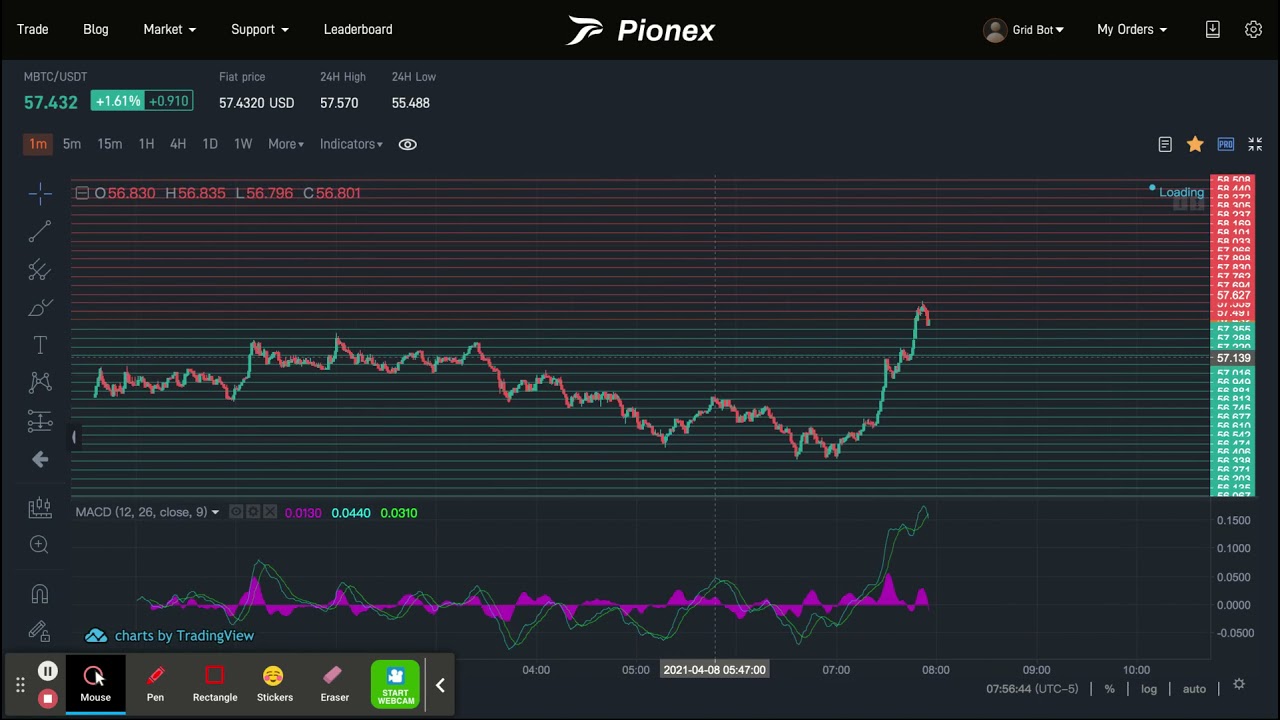Viewport: 1280px width, 720px height.
Task: Hide the MACD indicator eye button
Action: click(236, 512)
